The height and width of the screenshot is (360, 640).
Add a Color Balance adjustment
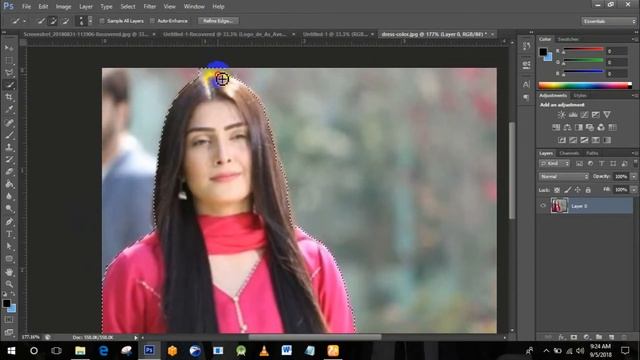567,127
